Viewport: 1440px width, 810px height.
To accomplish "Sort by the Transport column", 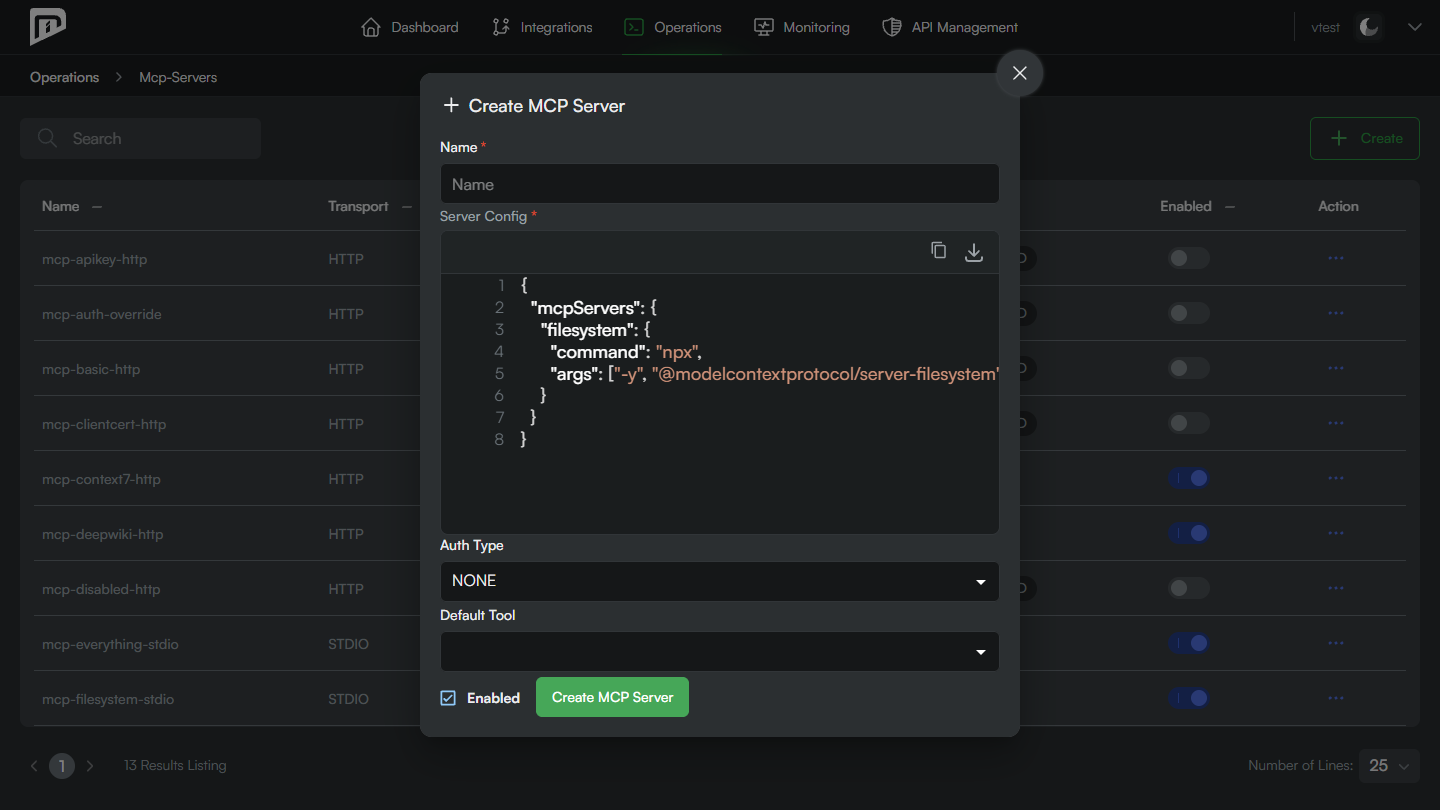I will [x=369, y=206].
